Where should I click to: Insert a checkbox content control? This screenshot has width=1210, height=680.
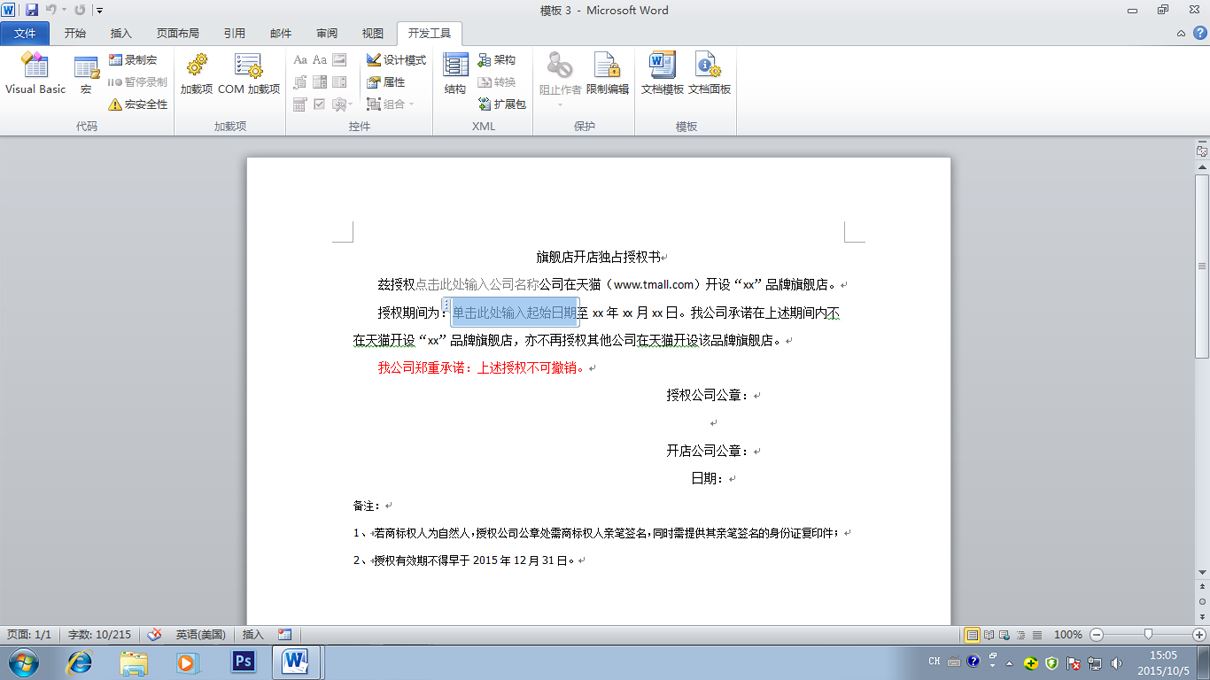point(319,104)
